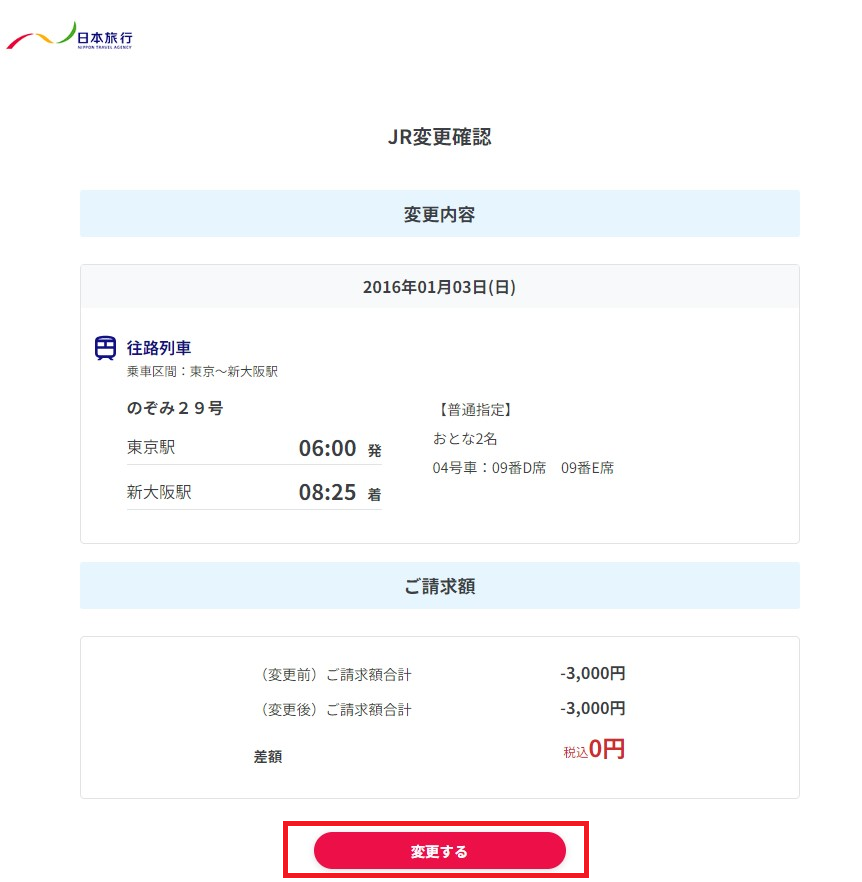Select the ご請求額 section header

pyautogui.click(x=439, y=586)
